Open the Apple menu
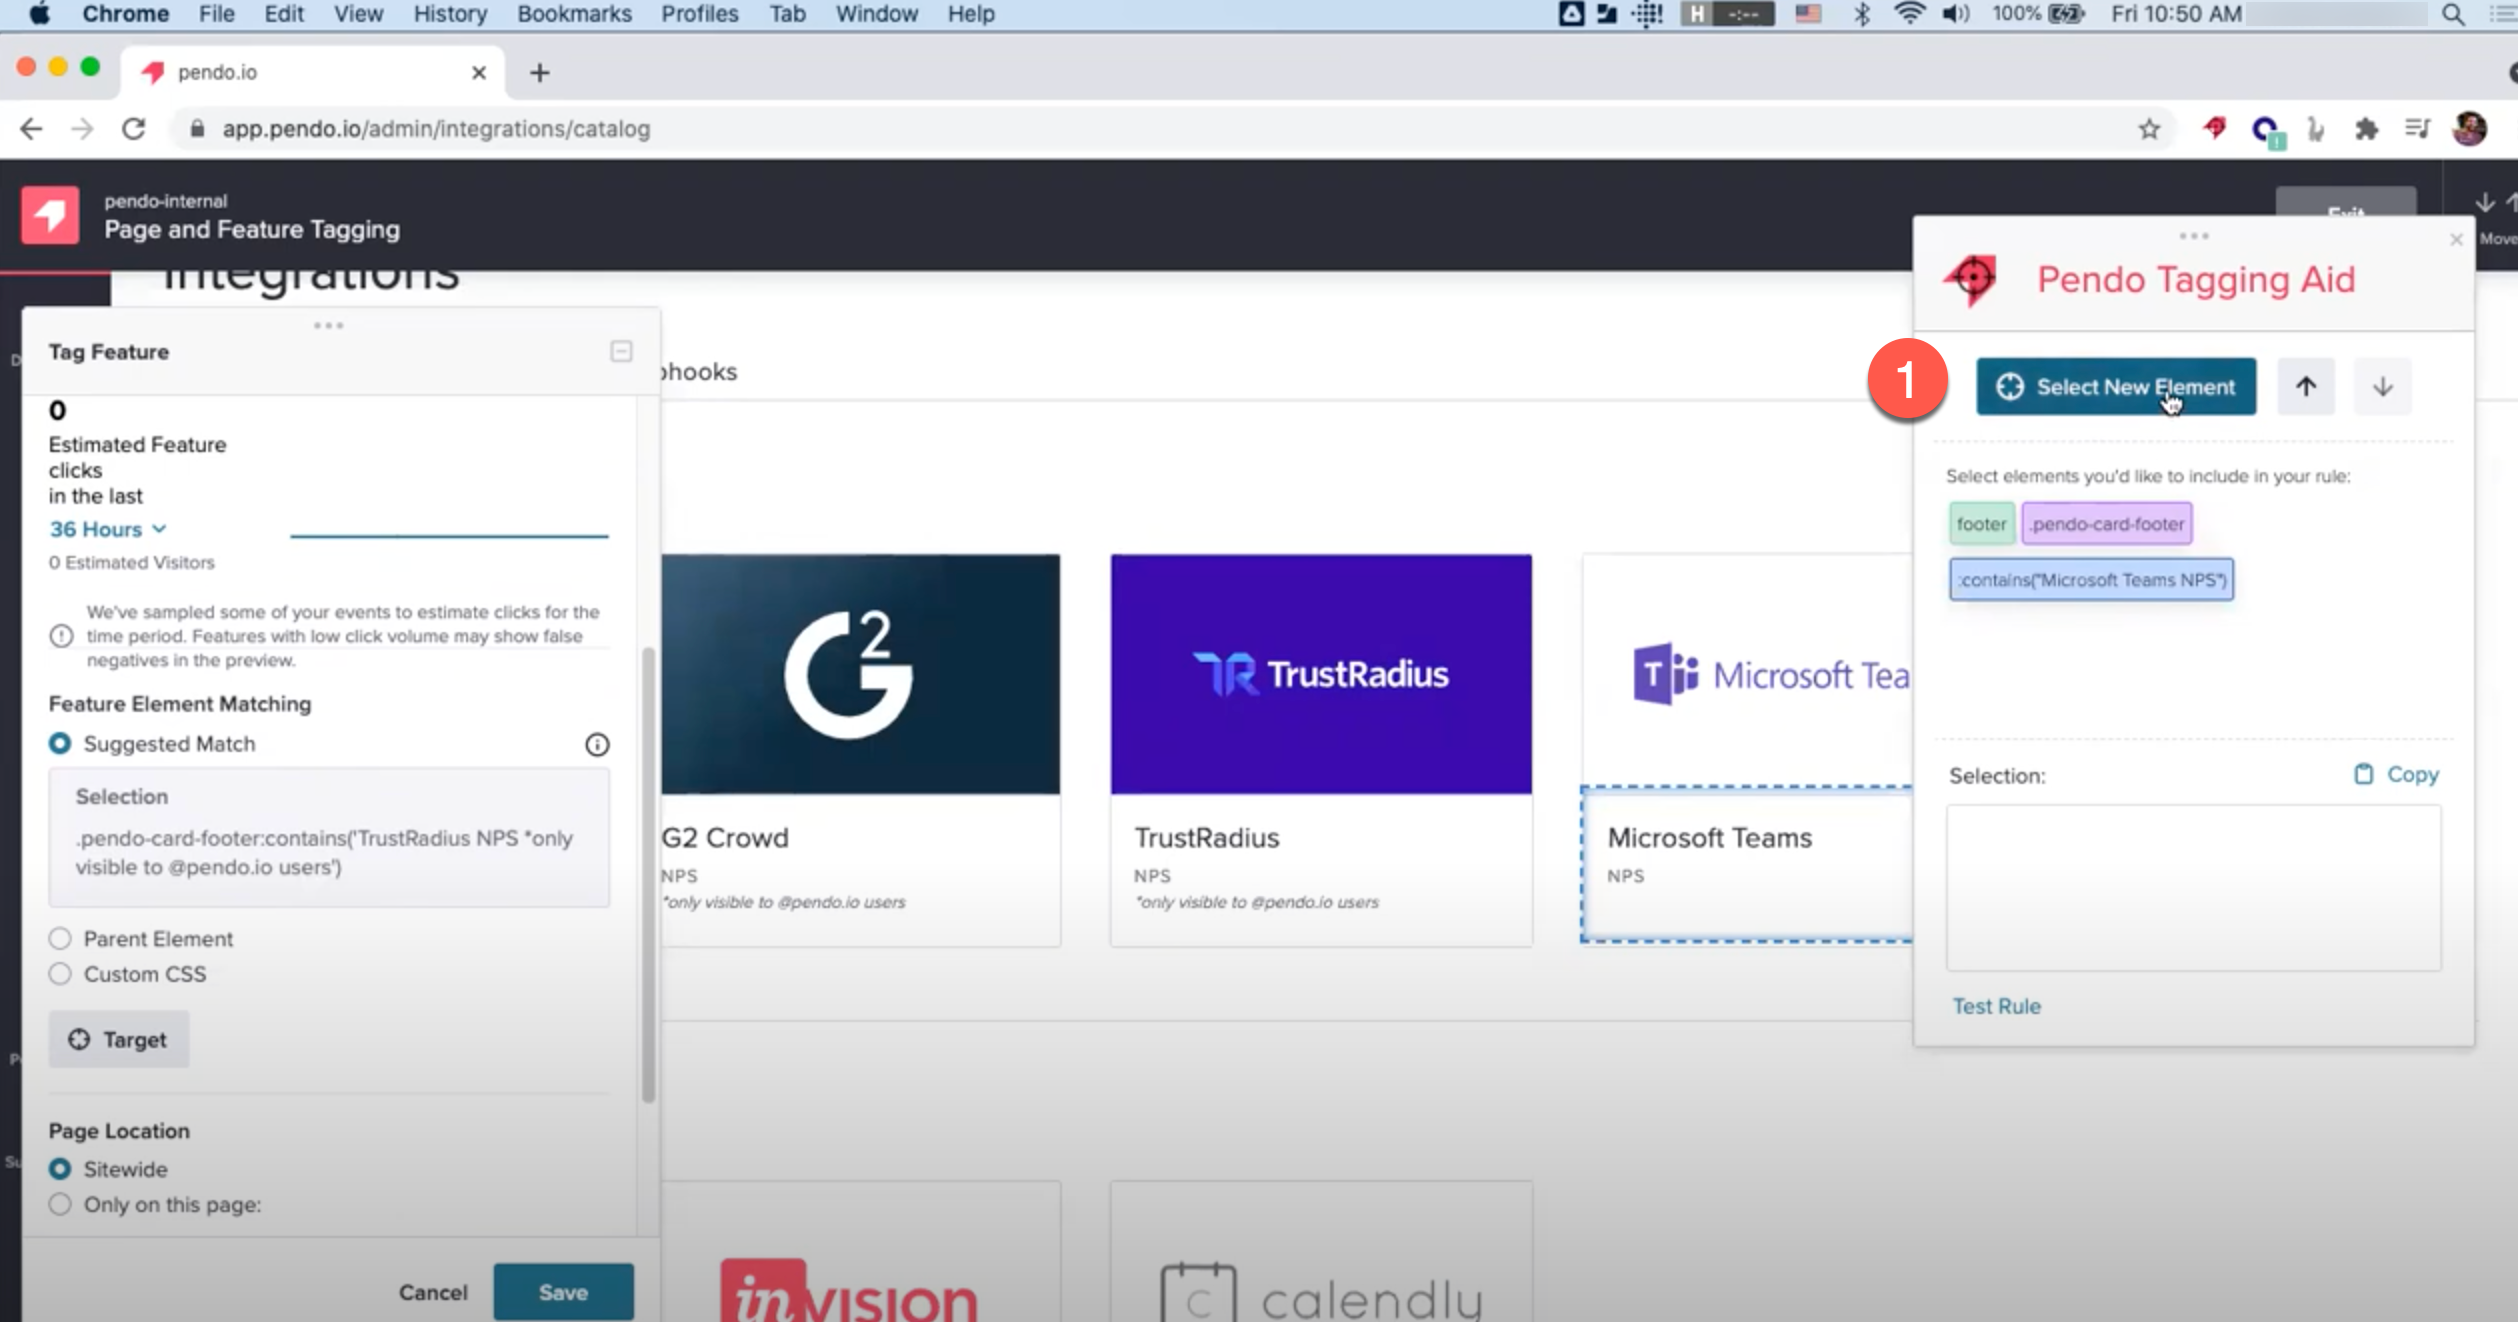The width and height of the screenshot is (2518, 1322). (39, 14)
